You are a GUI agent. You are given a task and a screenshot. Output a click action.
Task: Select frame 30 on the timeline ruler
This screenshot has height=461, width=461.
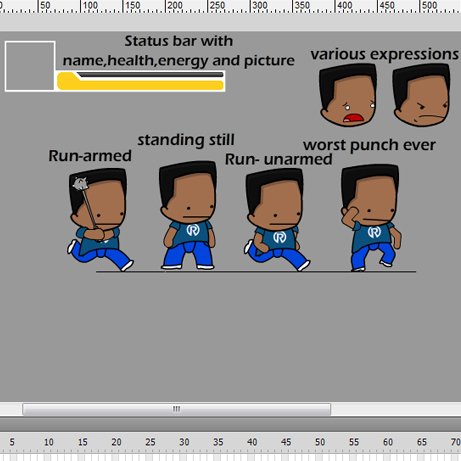184,442
